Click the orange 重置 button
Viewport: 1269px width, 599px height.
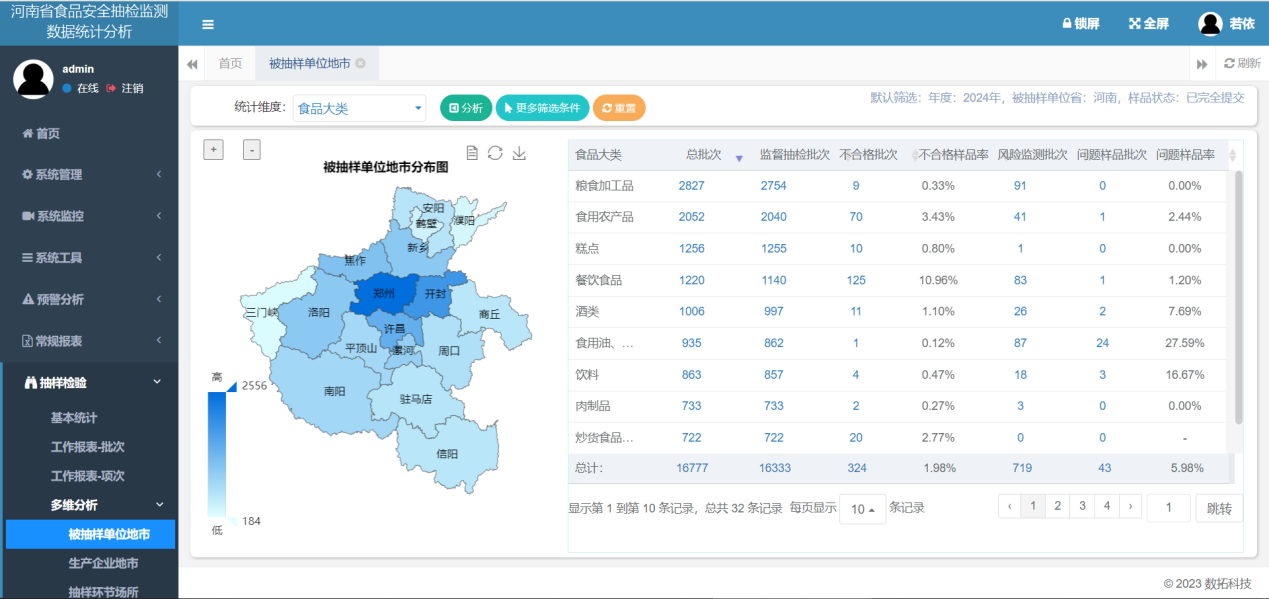tap(619, 108)
